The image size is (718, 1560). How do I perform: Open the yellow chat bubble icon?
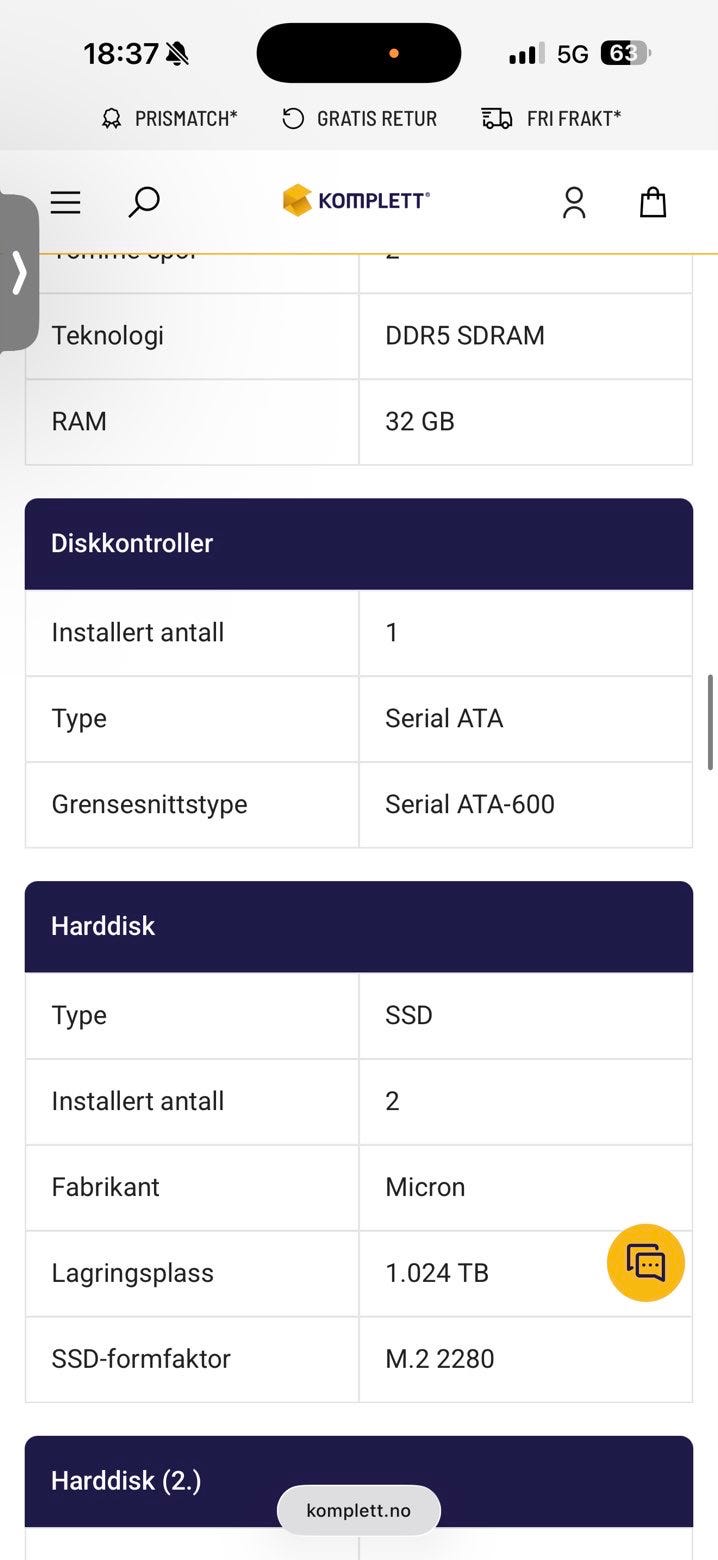click(645, 1263)
